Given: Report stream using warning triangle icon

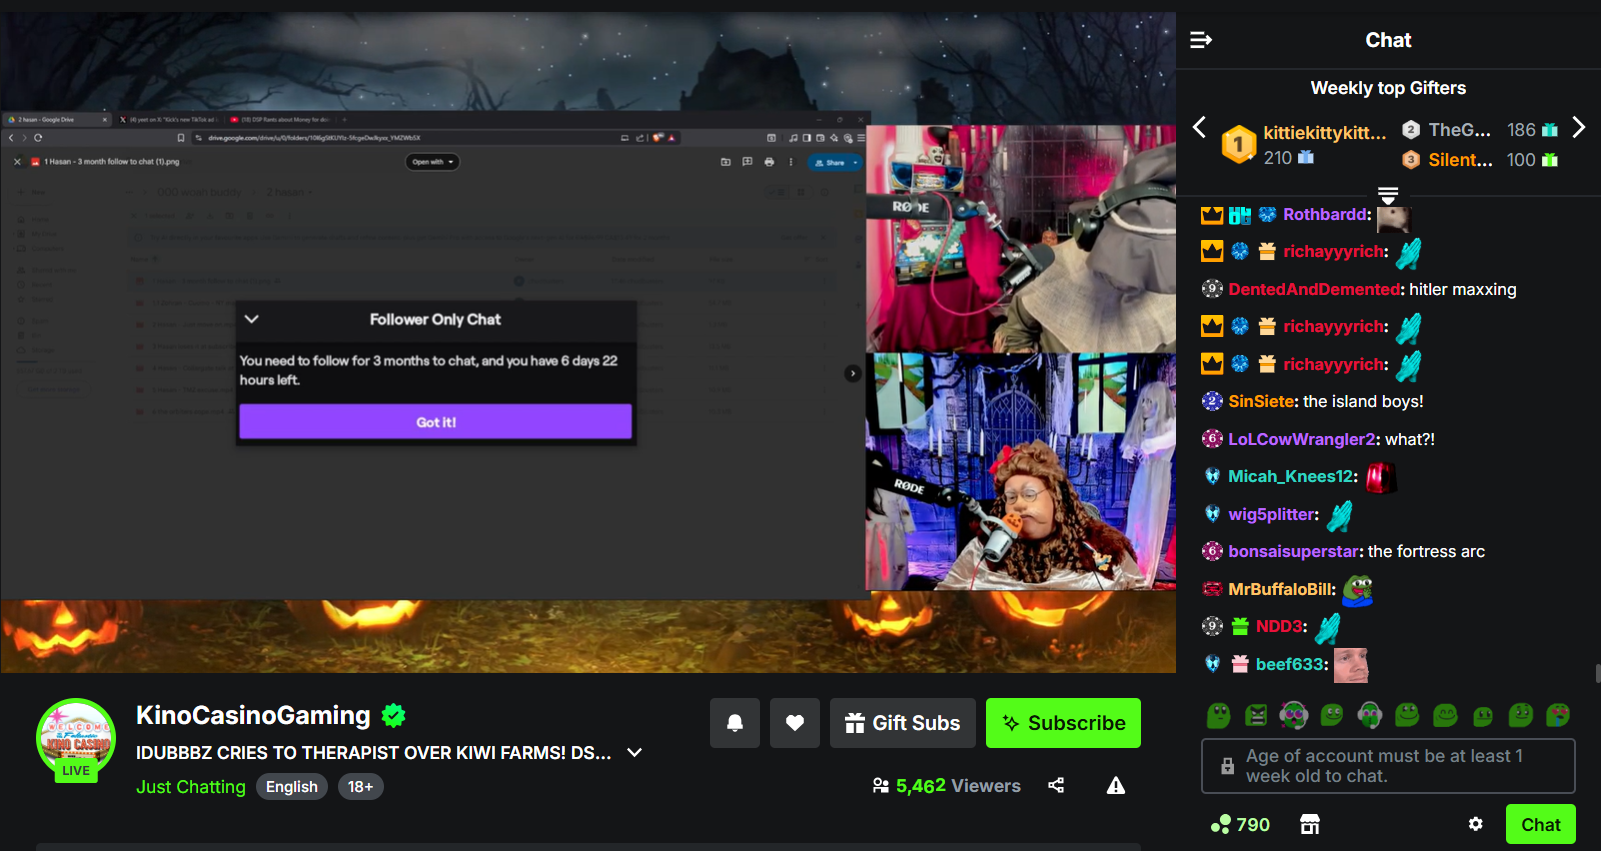Looking at the screenshot, I should pos(1116,786).
